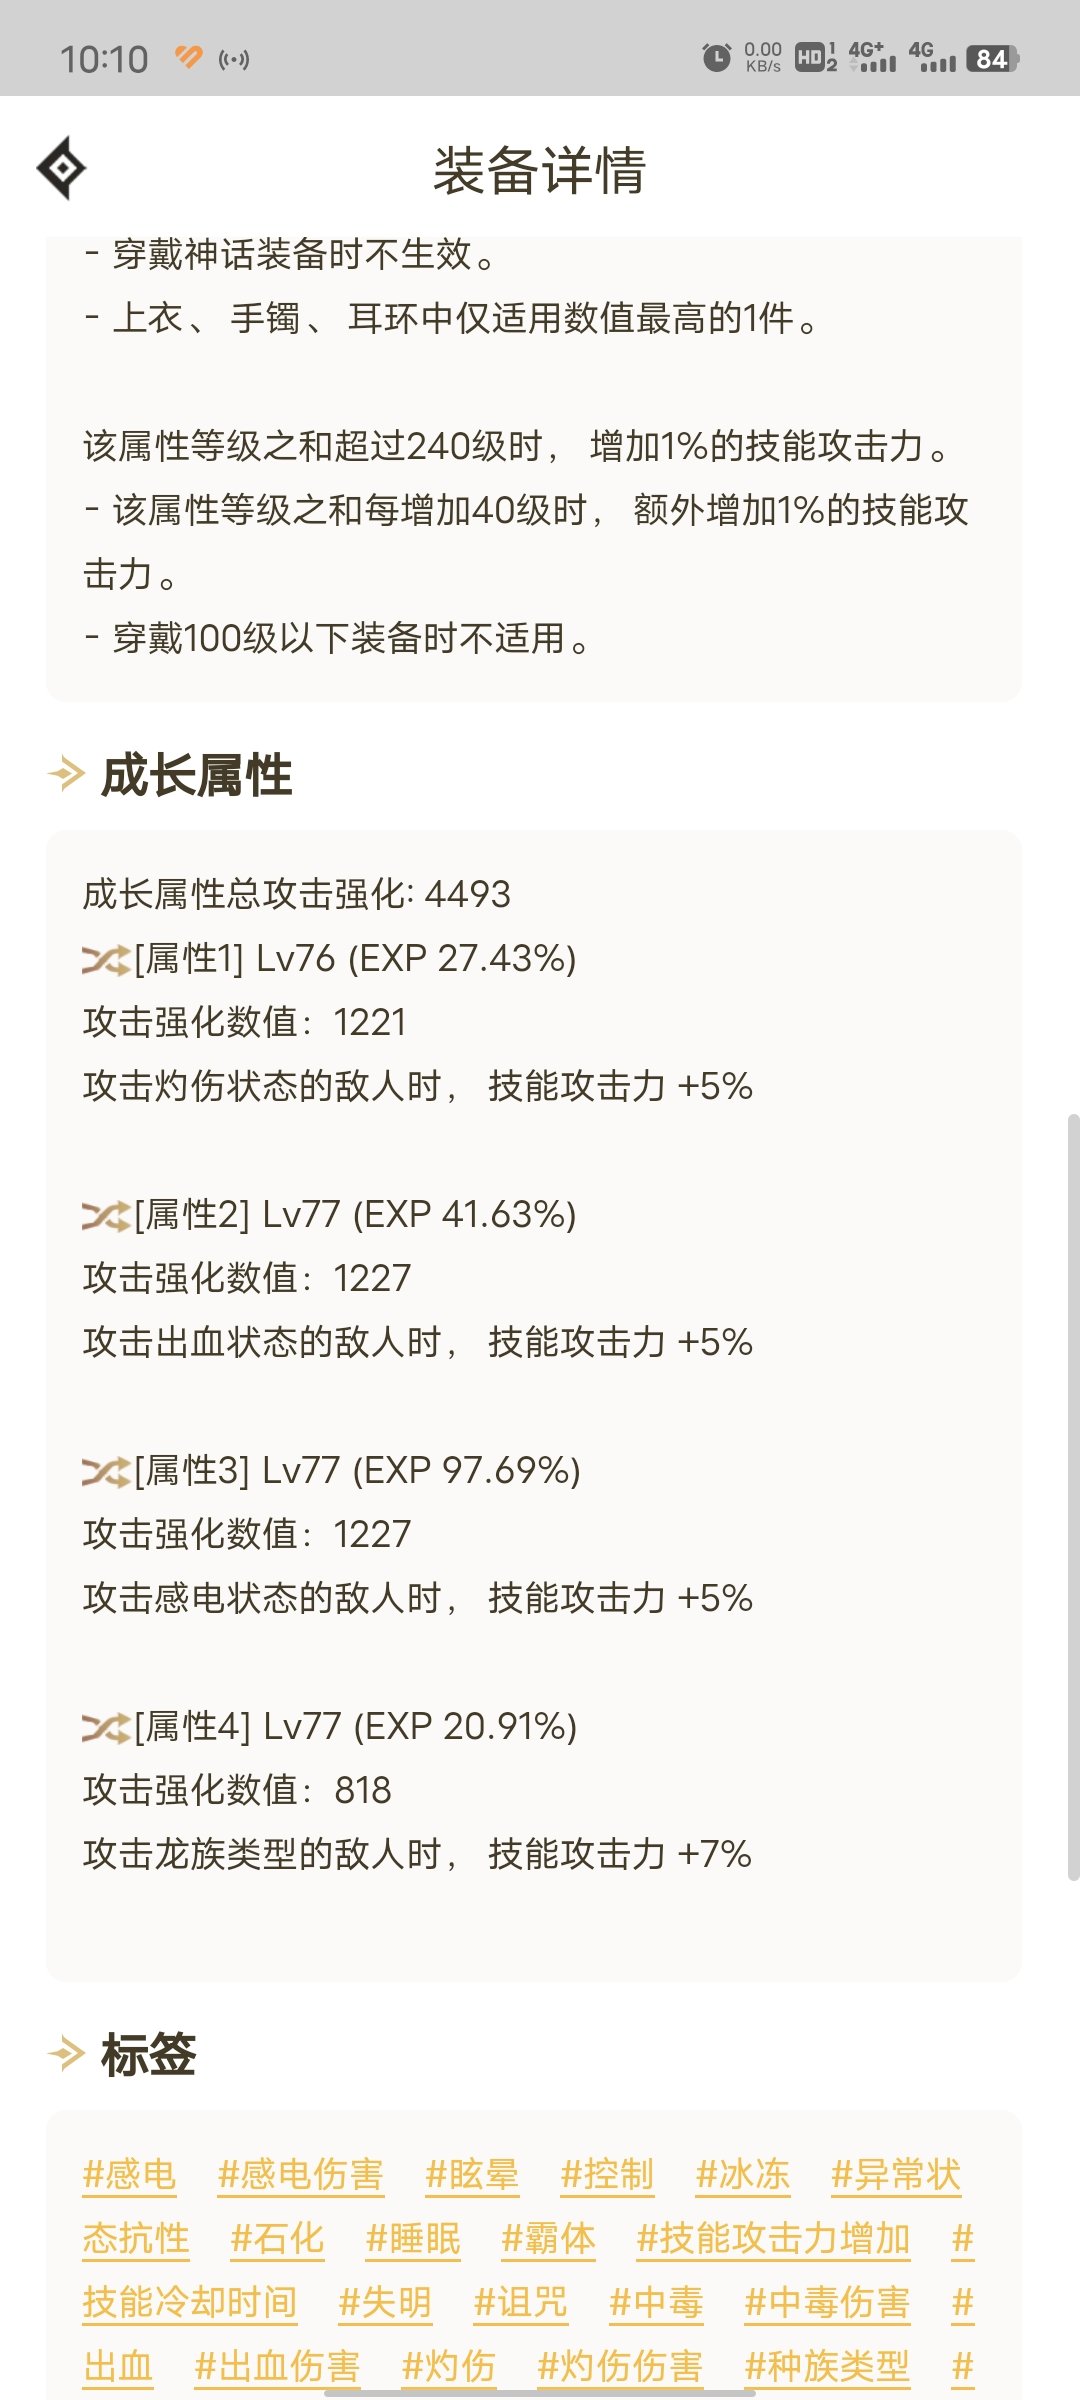1080x2400 pixels.
Task: Select the shuffle icon next to 属性2
Action: (x=107, y=1216)
